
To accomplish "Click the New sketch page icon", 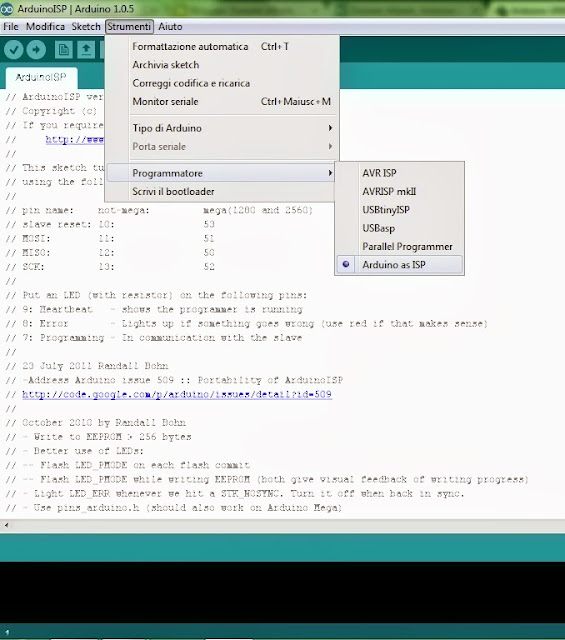I will (x=63, y=50).
